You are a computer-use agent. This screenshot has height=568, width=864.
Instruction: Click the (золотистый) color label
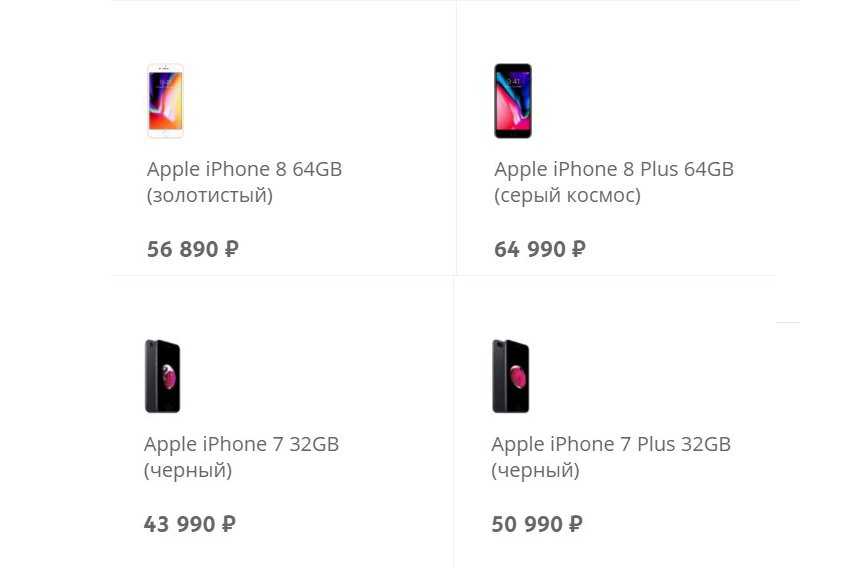[209, 195]
